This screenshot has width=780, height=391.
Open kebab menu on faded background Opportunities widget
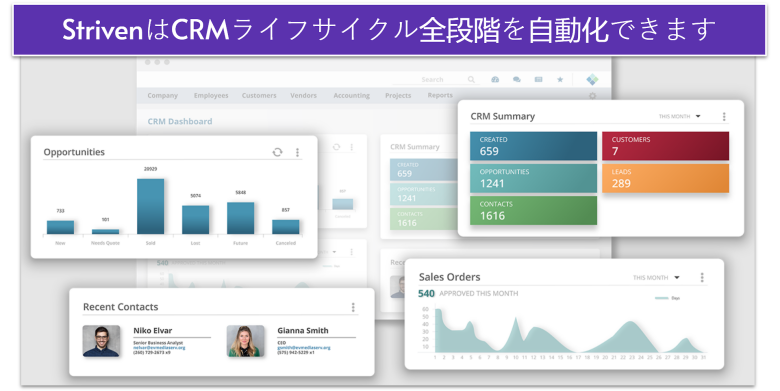tap(352, 147)
